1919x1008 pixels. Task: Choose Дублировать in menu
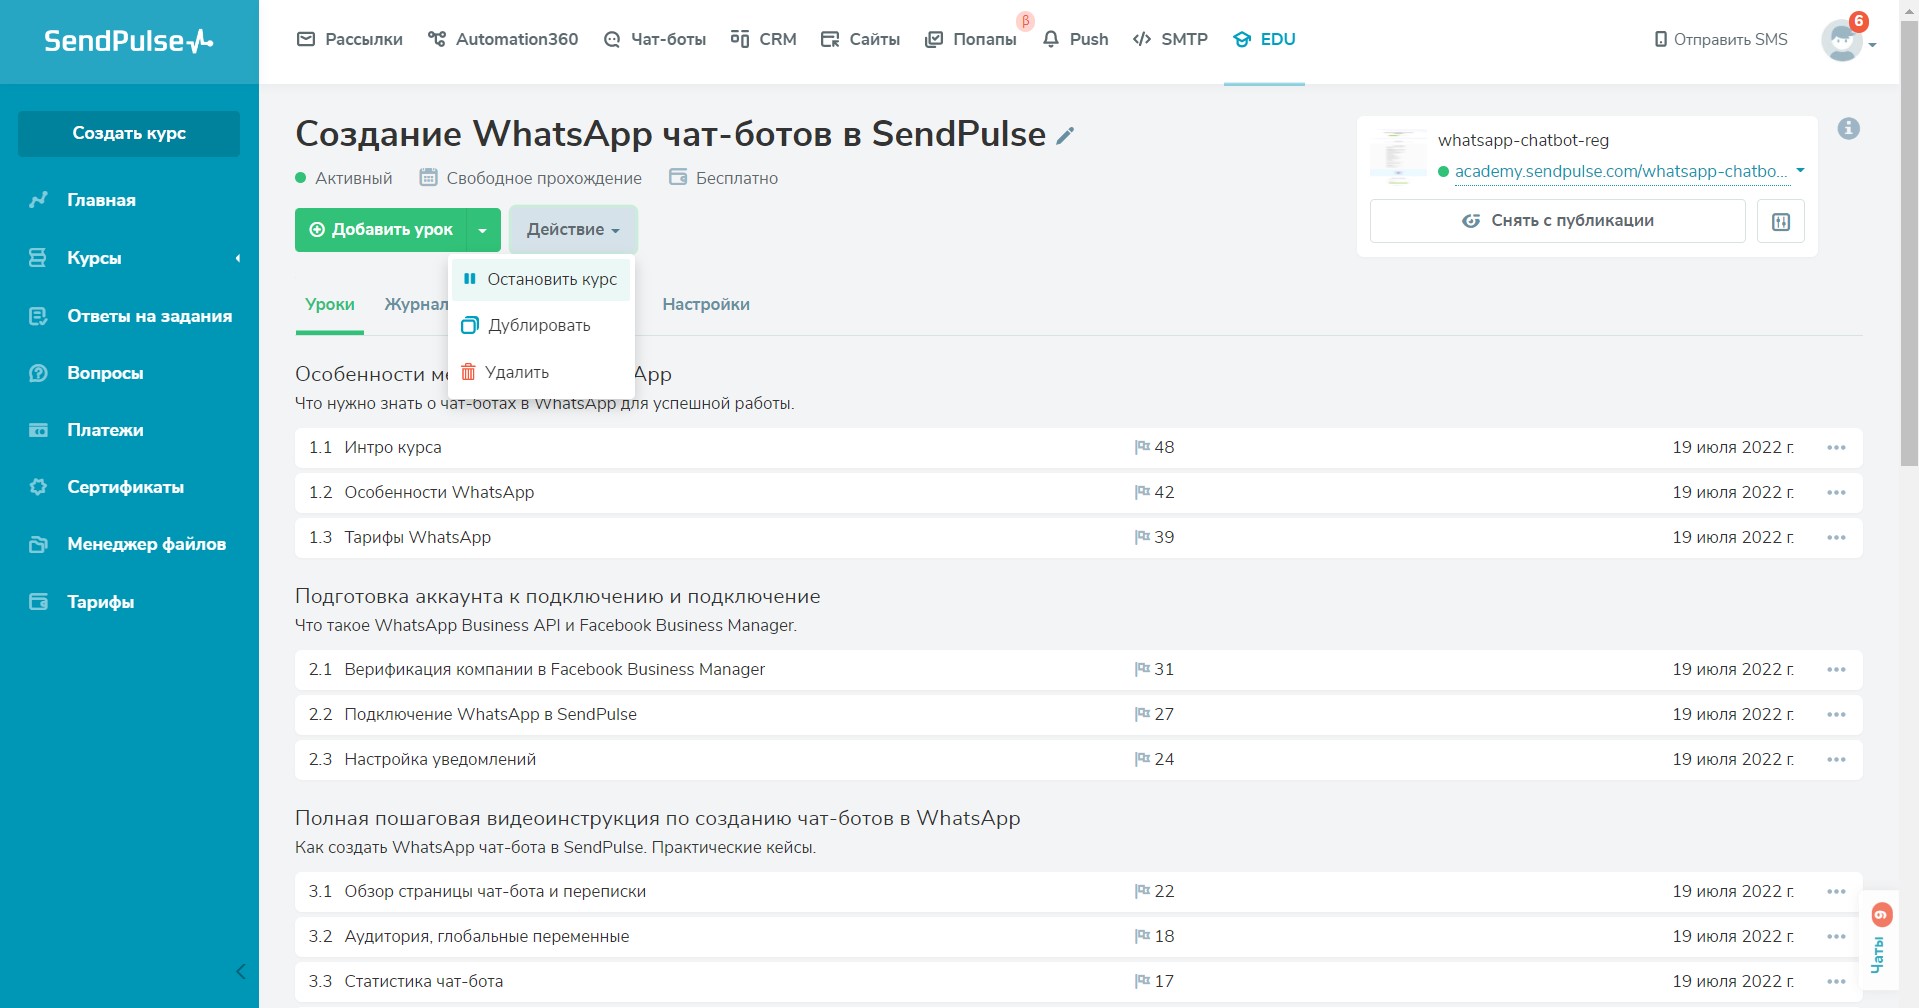[x=541, y=326]
